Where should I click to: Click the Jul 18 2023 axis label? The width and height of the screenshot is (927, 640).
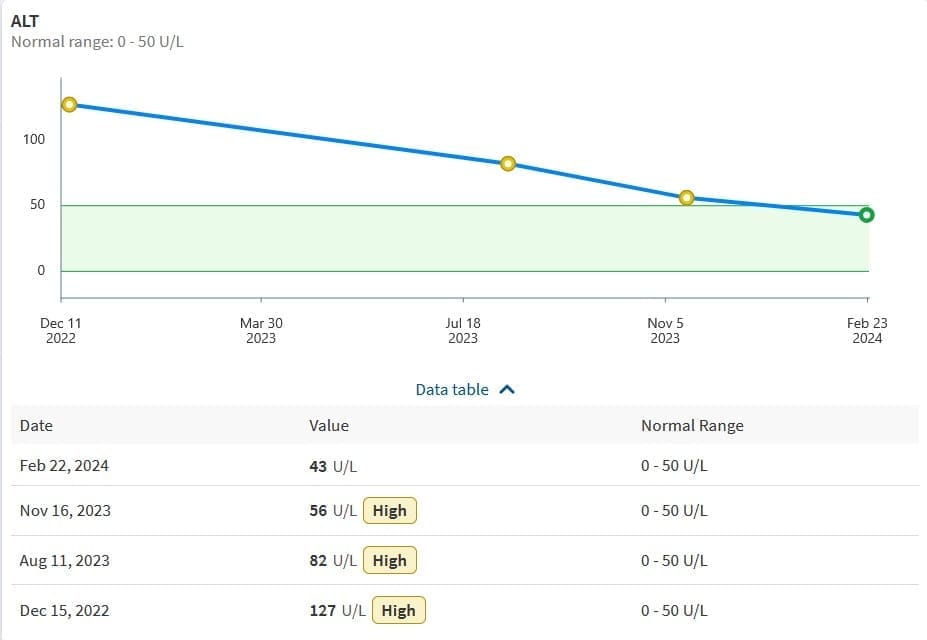pyautogui.click(x=463, y=330)
